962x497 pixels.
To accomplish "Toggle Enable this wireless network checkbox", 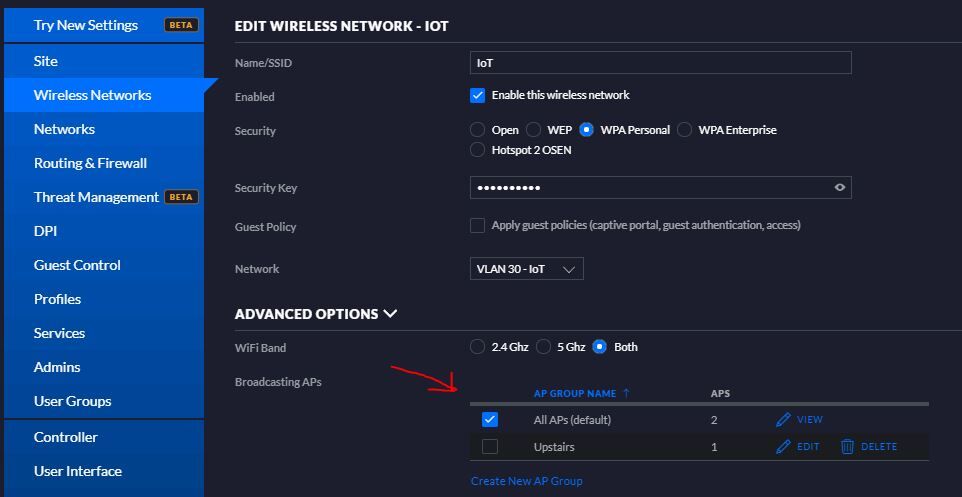I will (478, 96).
